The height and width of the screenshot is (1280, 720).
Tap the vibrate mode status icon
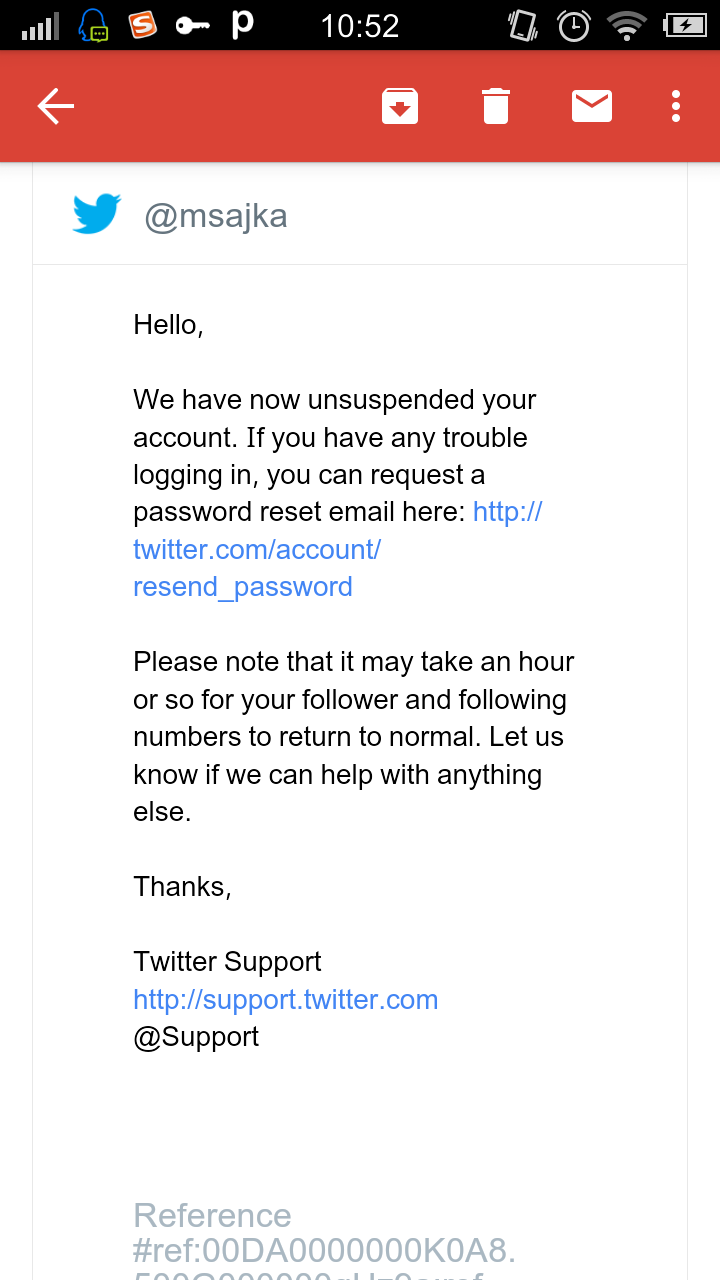click(523, 26)
